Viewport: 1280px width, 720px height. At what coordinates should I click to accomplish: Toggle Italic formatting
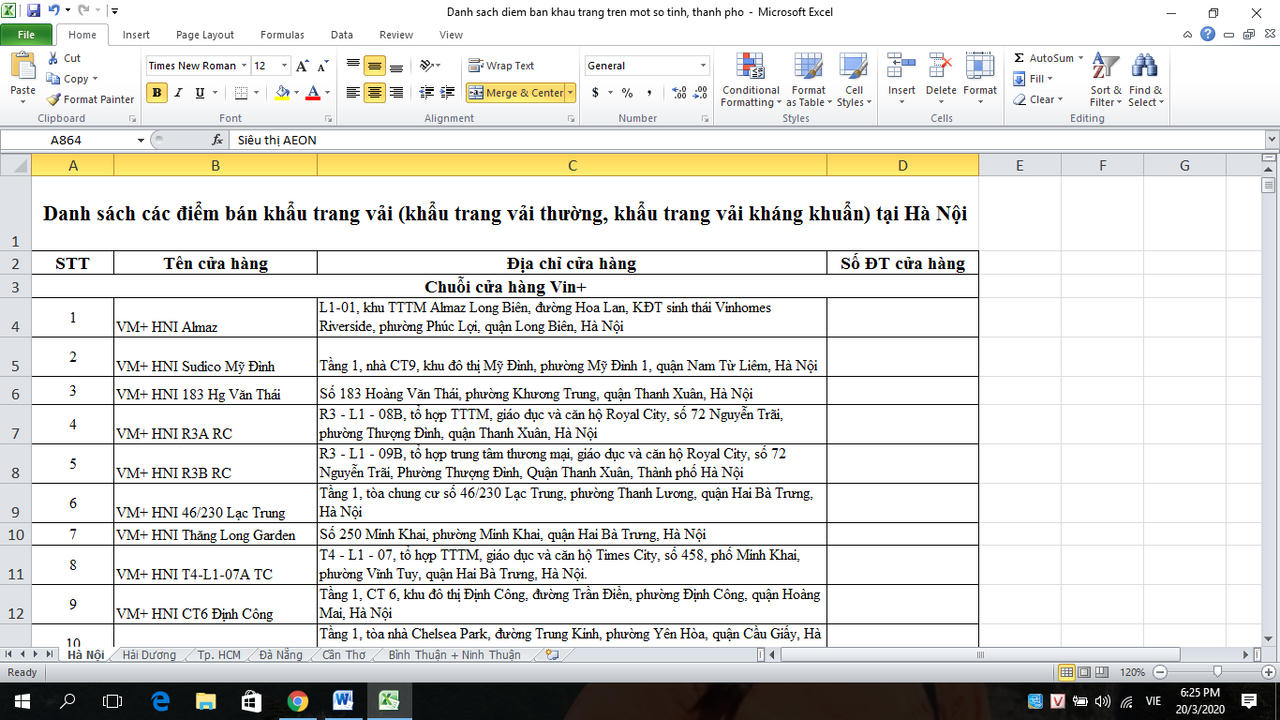(x=178, y=93)
